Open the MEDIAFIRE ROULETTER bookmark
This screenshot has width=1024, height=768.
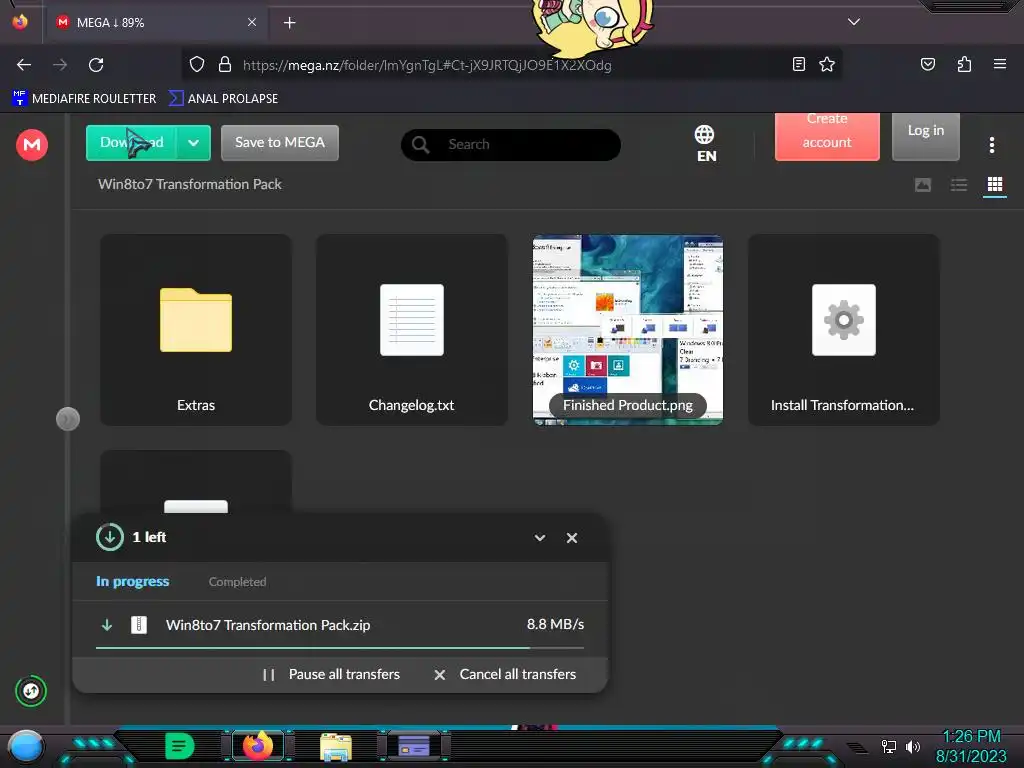(84, 99)
